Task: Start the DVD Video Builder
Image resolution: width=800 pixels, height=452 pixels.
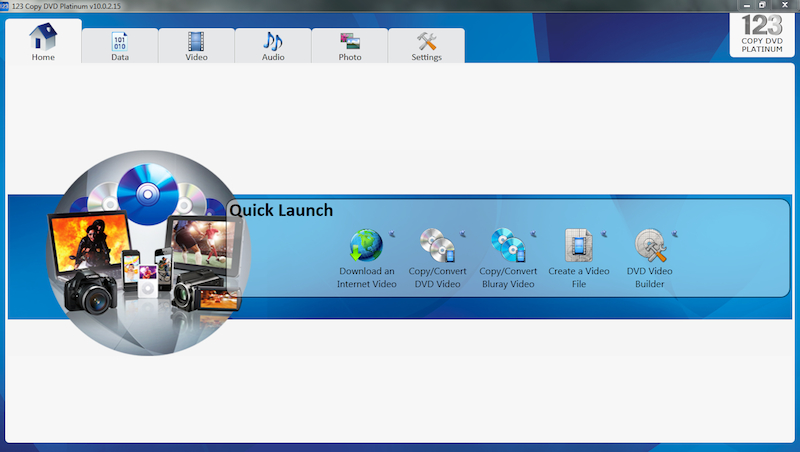Action: 649,259
